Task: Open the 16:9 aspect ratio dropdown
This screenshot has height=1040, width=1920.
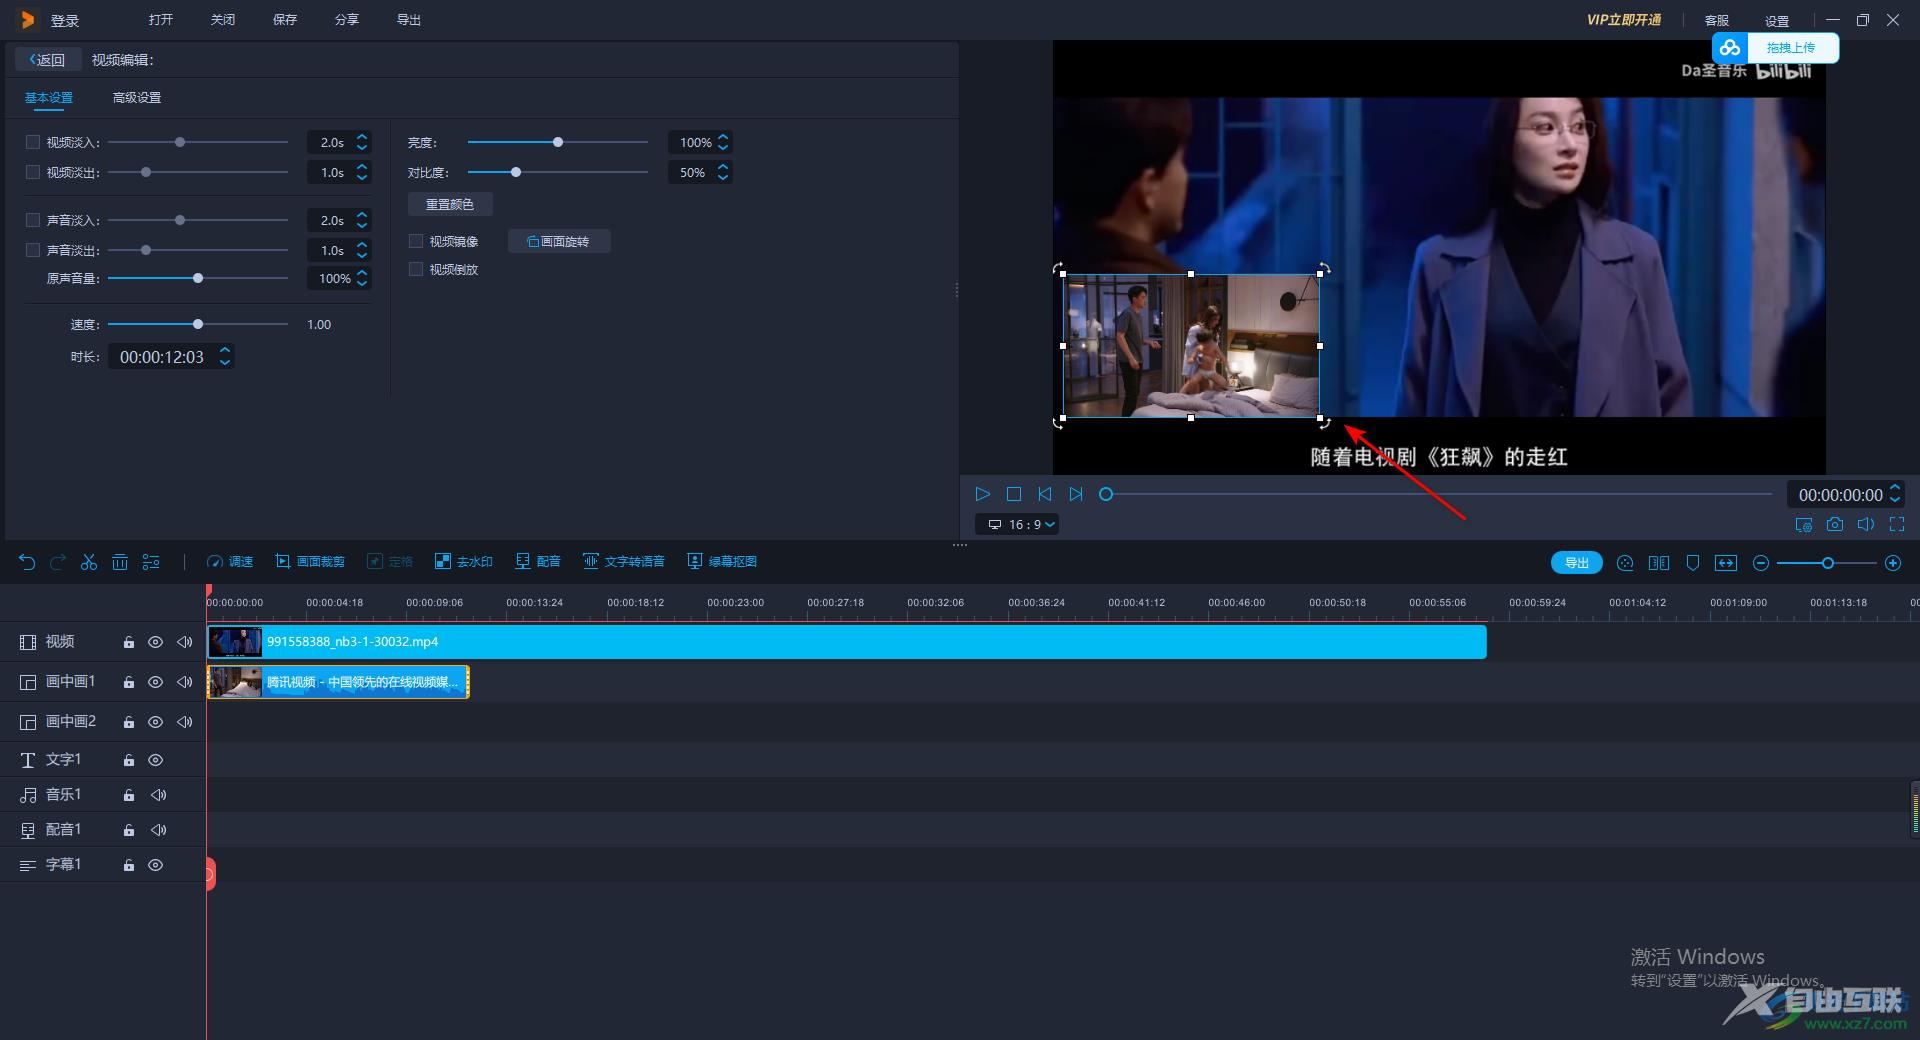Action: click(1017, 524)
